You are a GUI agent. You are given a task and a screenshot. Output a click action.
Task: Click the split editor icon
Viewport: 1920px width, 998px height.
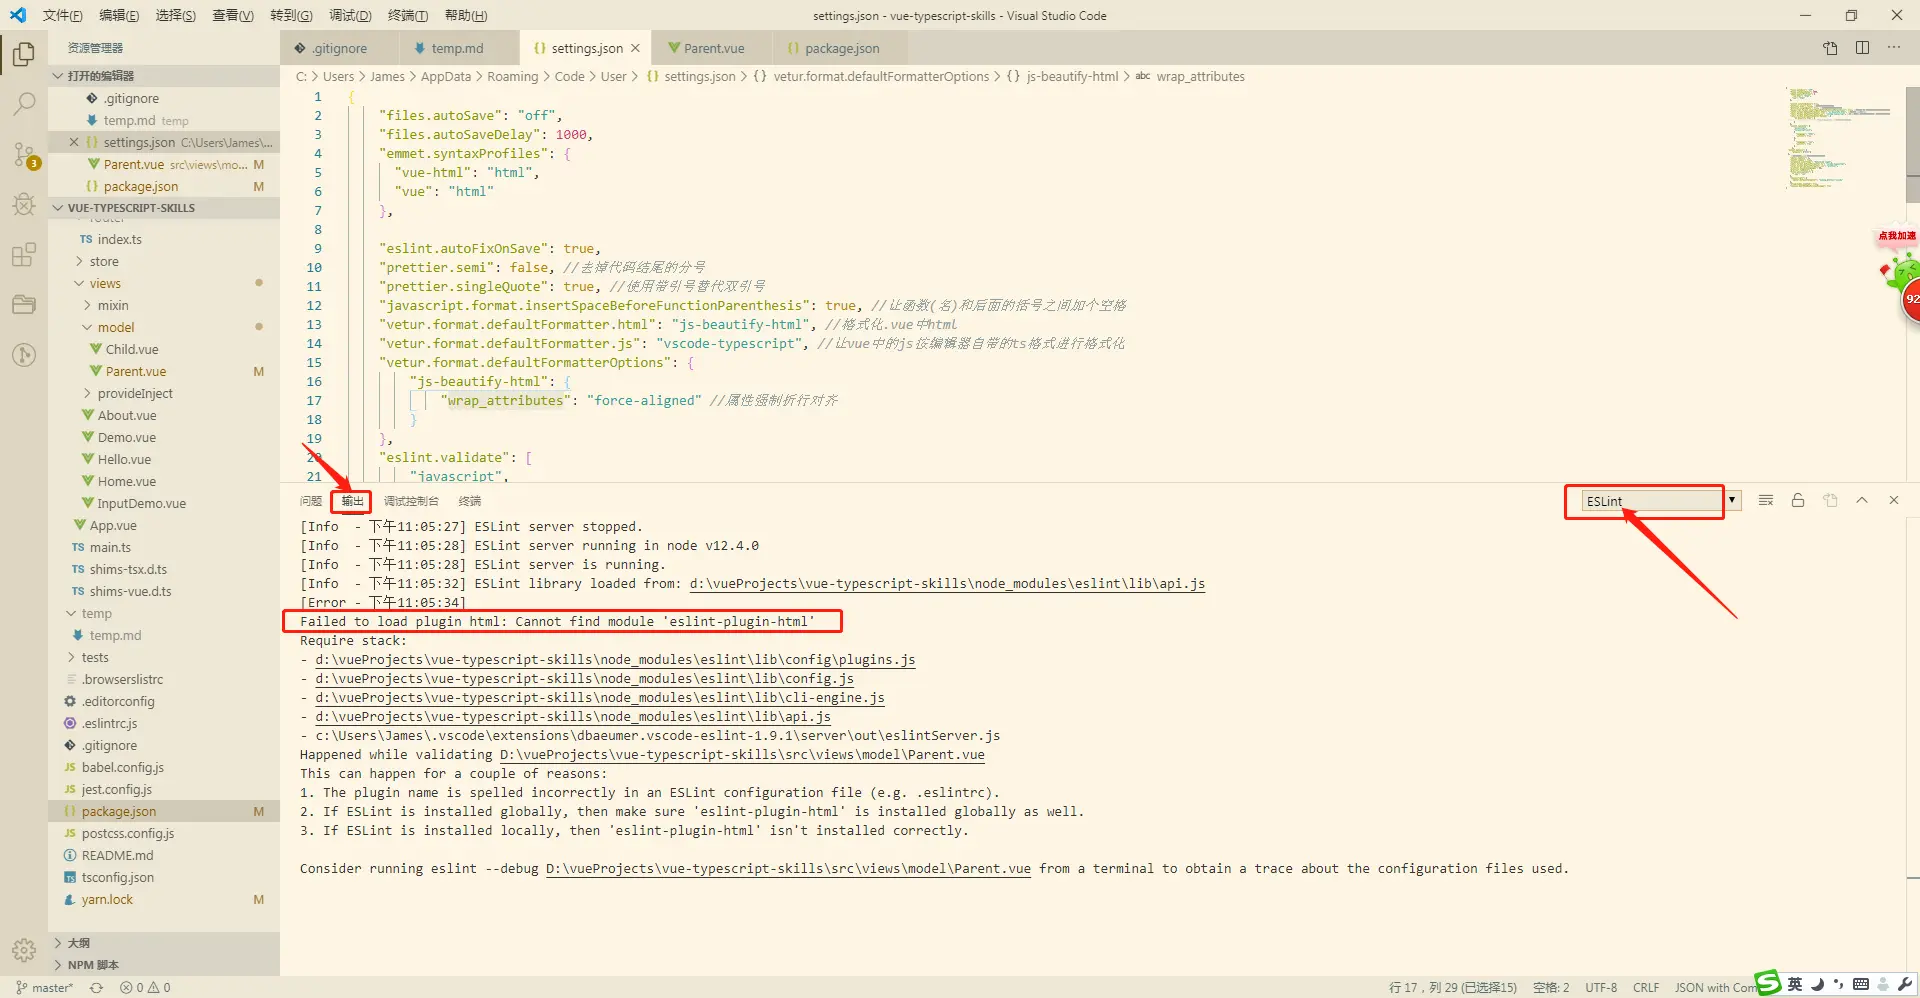[1862, 48]
